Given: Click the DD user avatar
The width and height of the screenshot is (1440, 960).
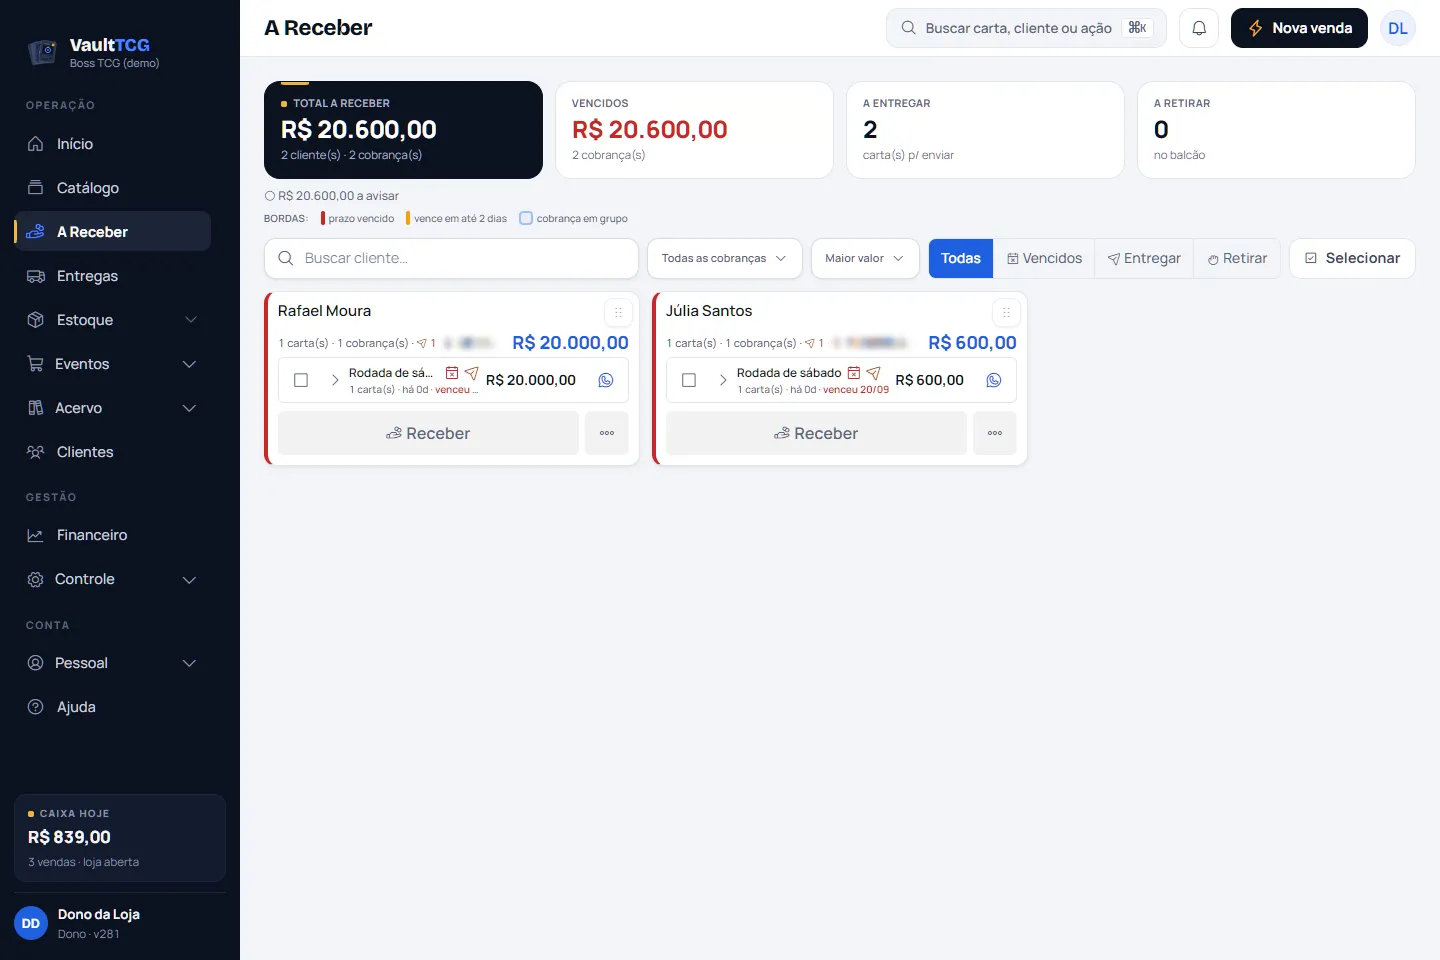Looking at the screenshot, I should point(31,923).
